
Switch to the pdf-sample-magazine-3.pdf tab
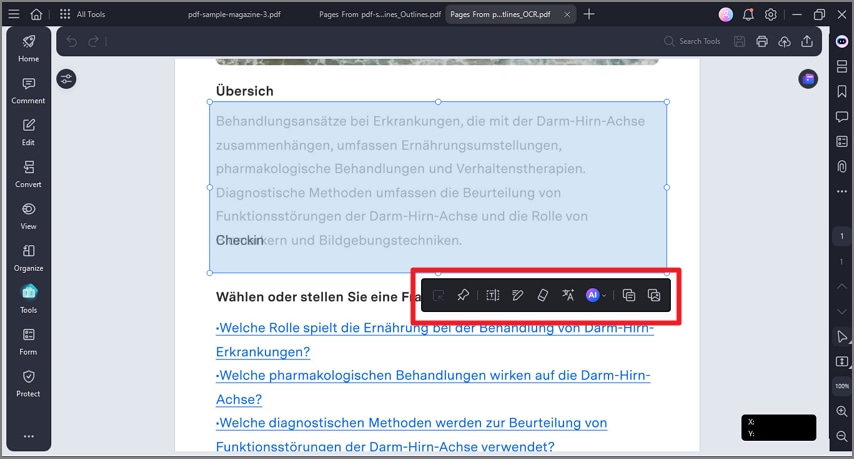pyautogui.click(x=234, y=14)
